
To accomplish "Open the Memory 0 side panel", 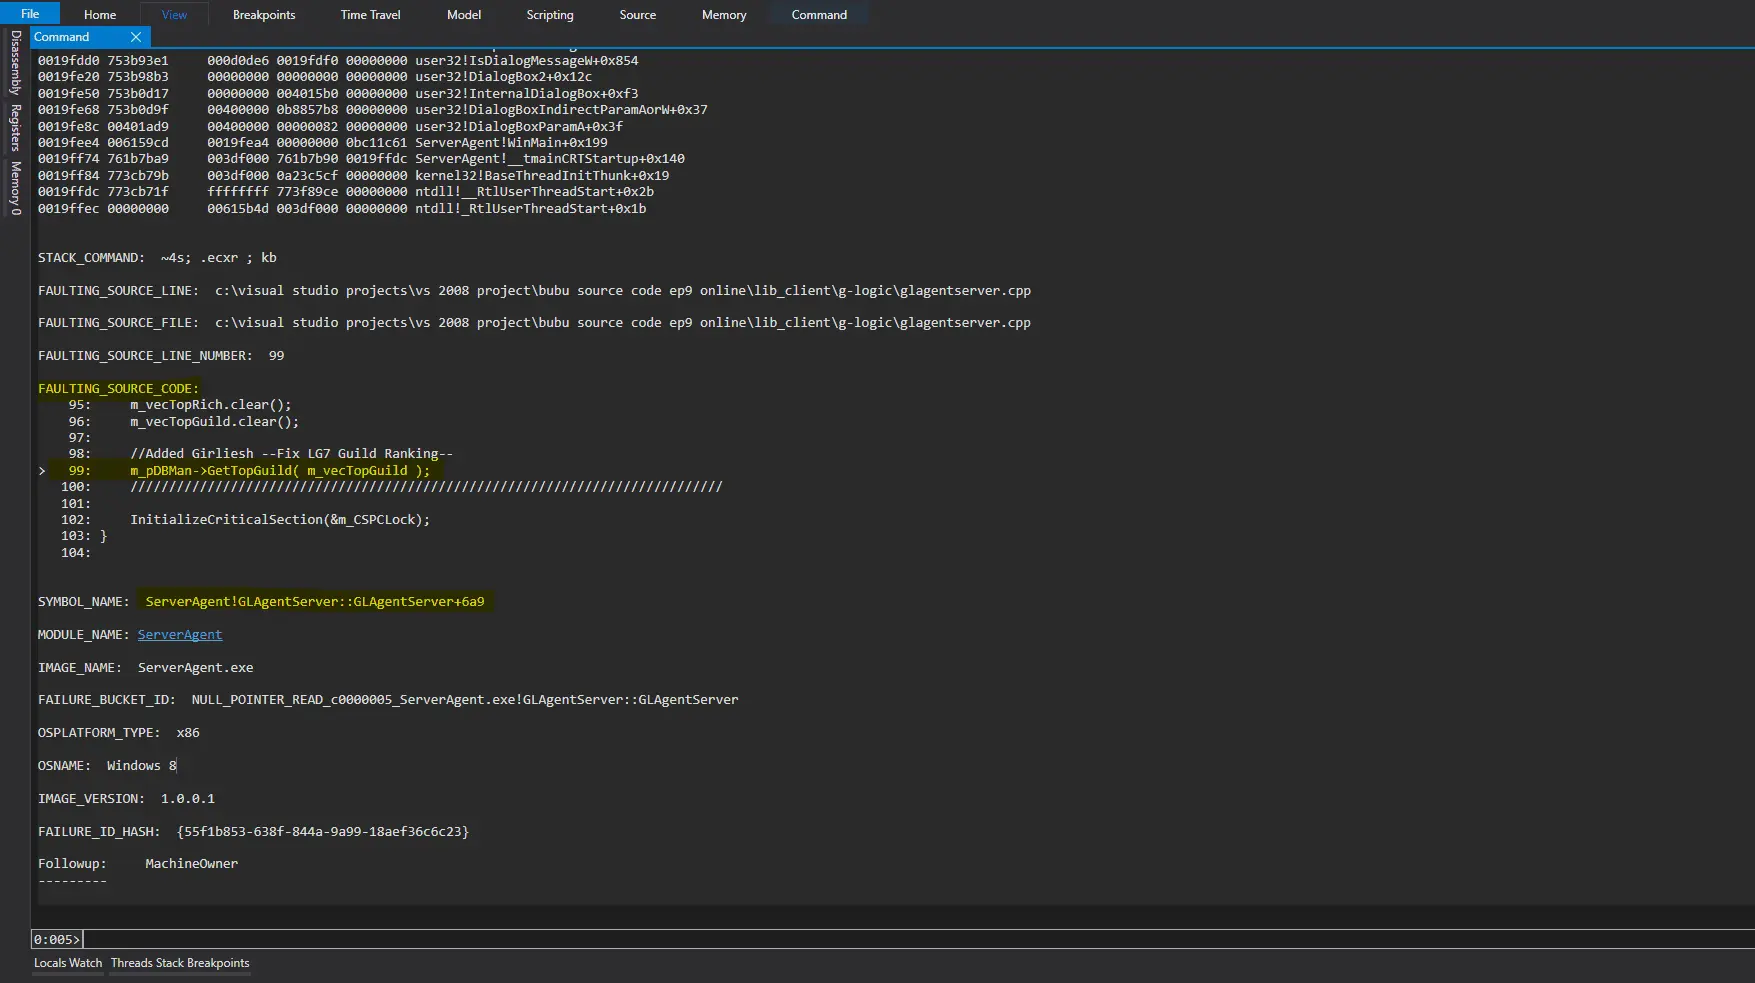I will (15, 187).
